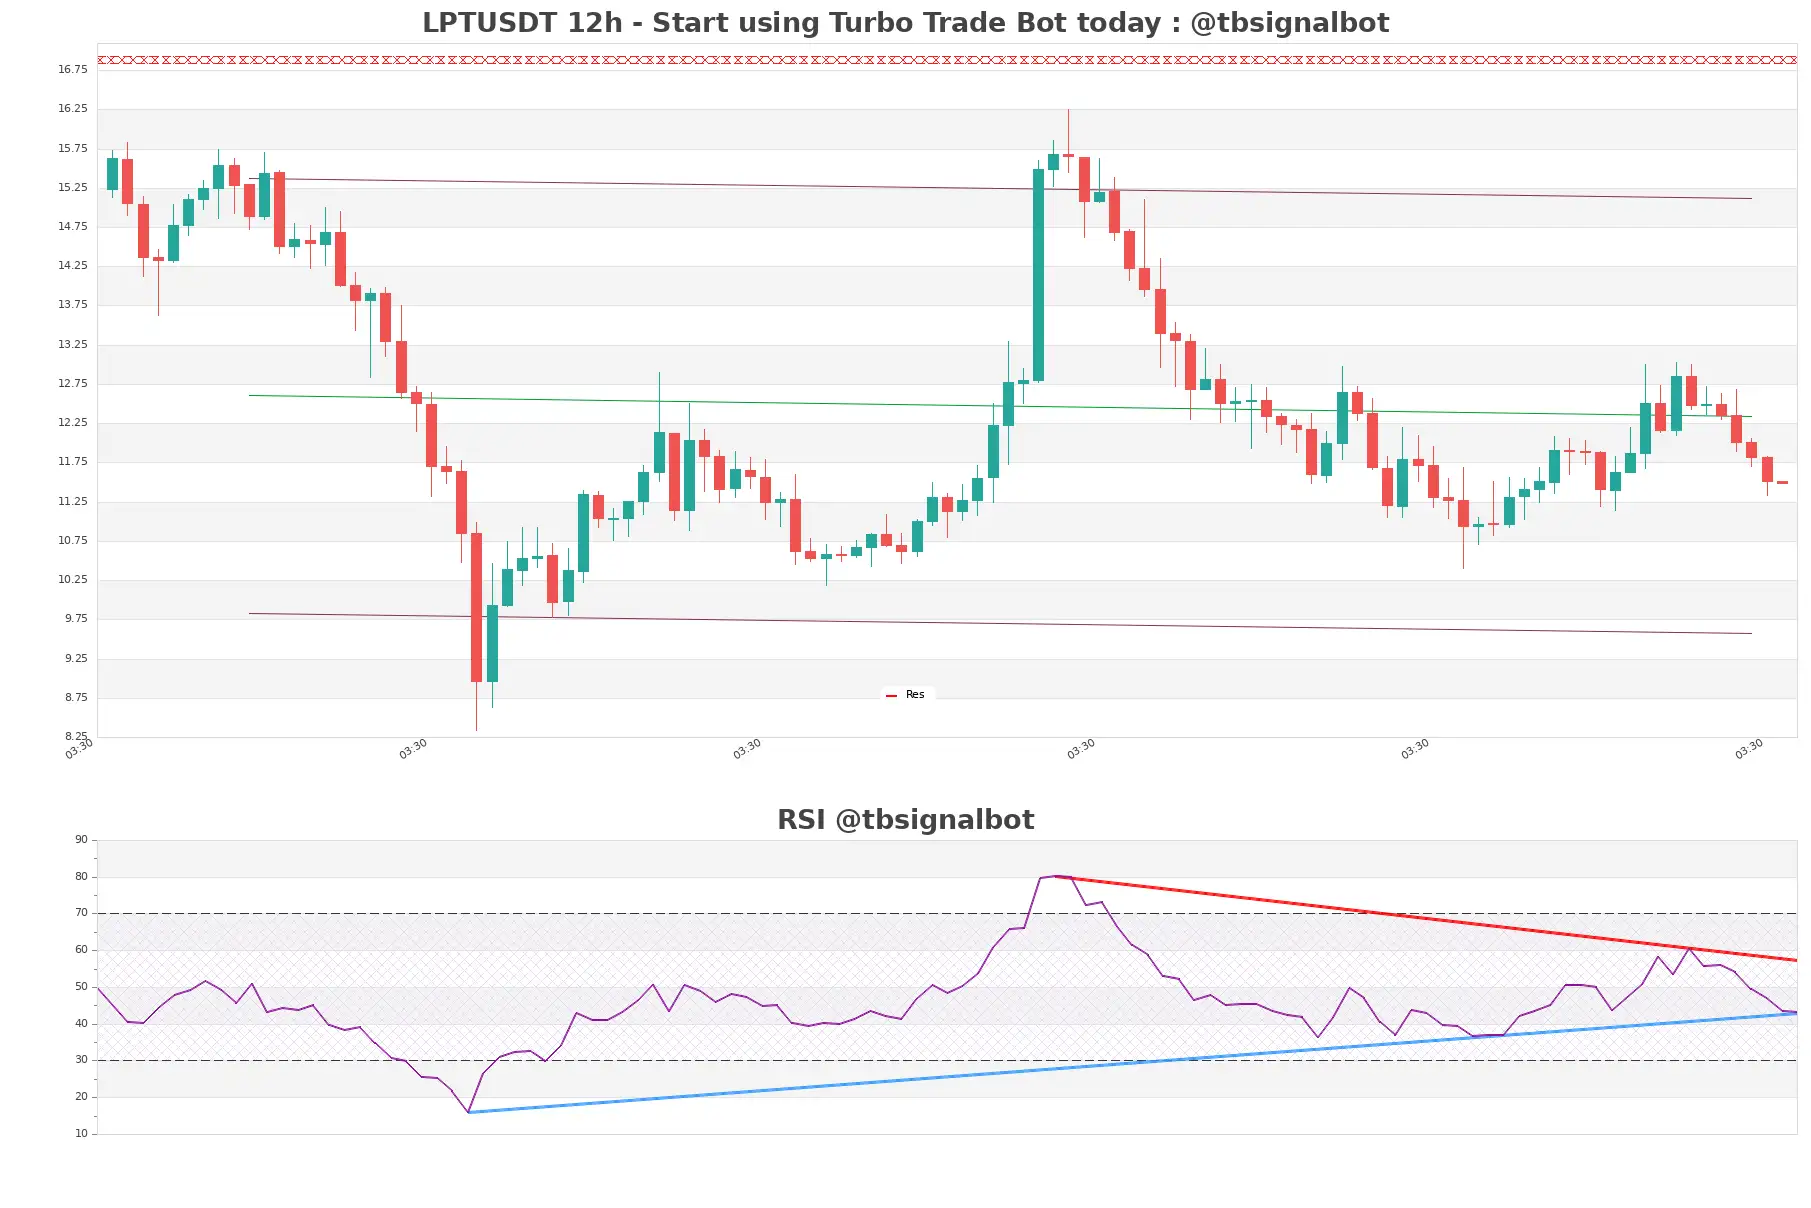Click the RSI 30 axis label
This screenshot has height=1208, width=1811.
[81, 1059]
